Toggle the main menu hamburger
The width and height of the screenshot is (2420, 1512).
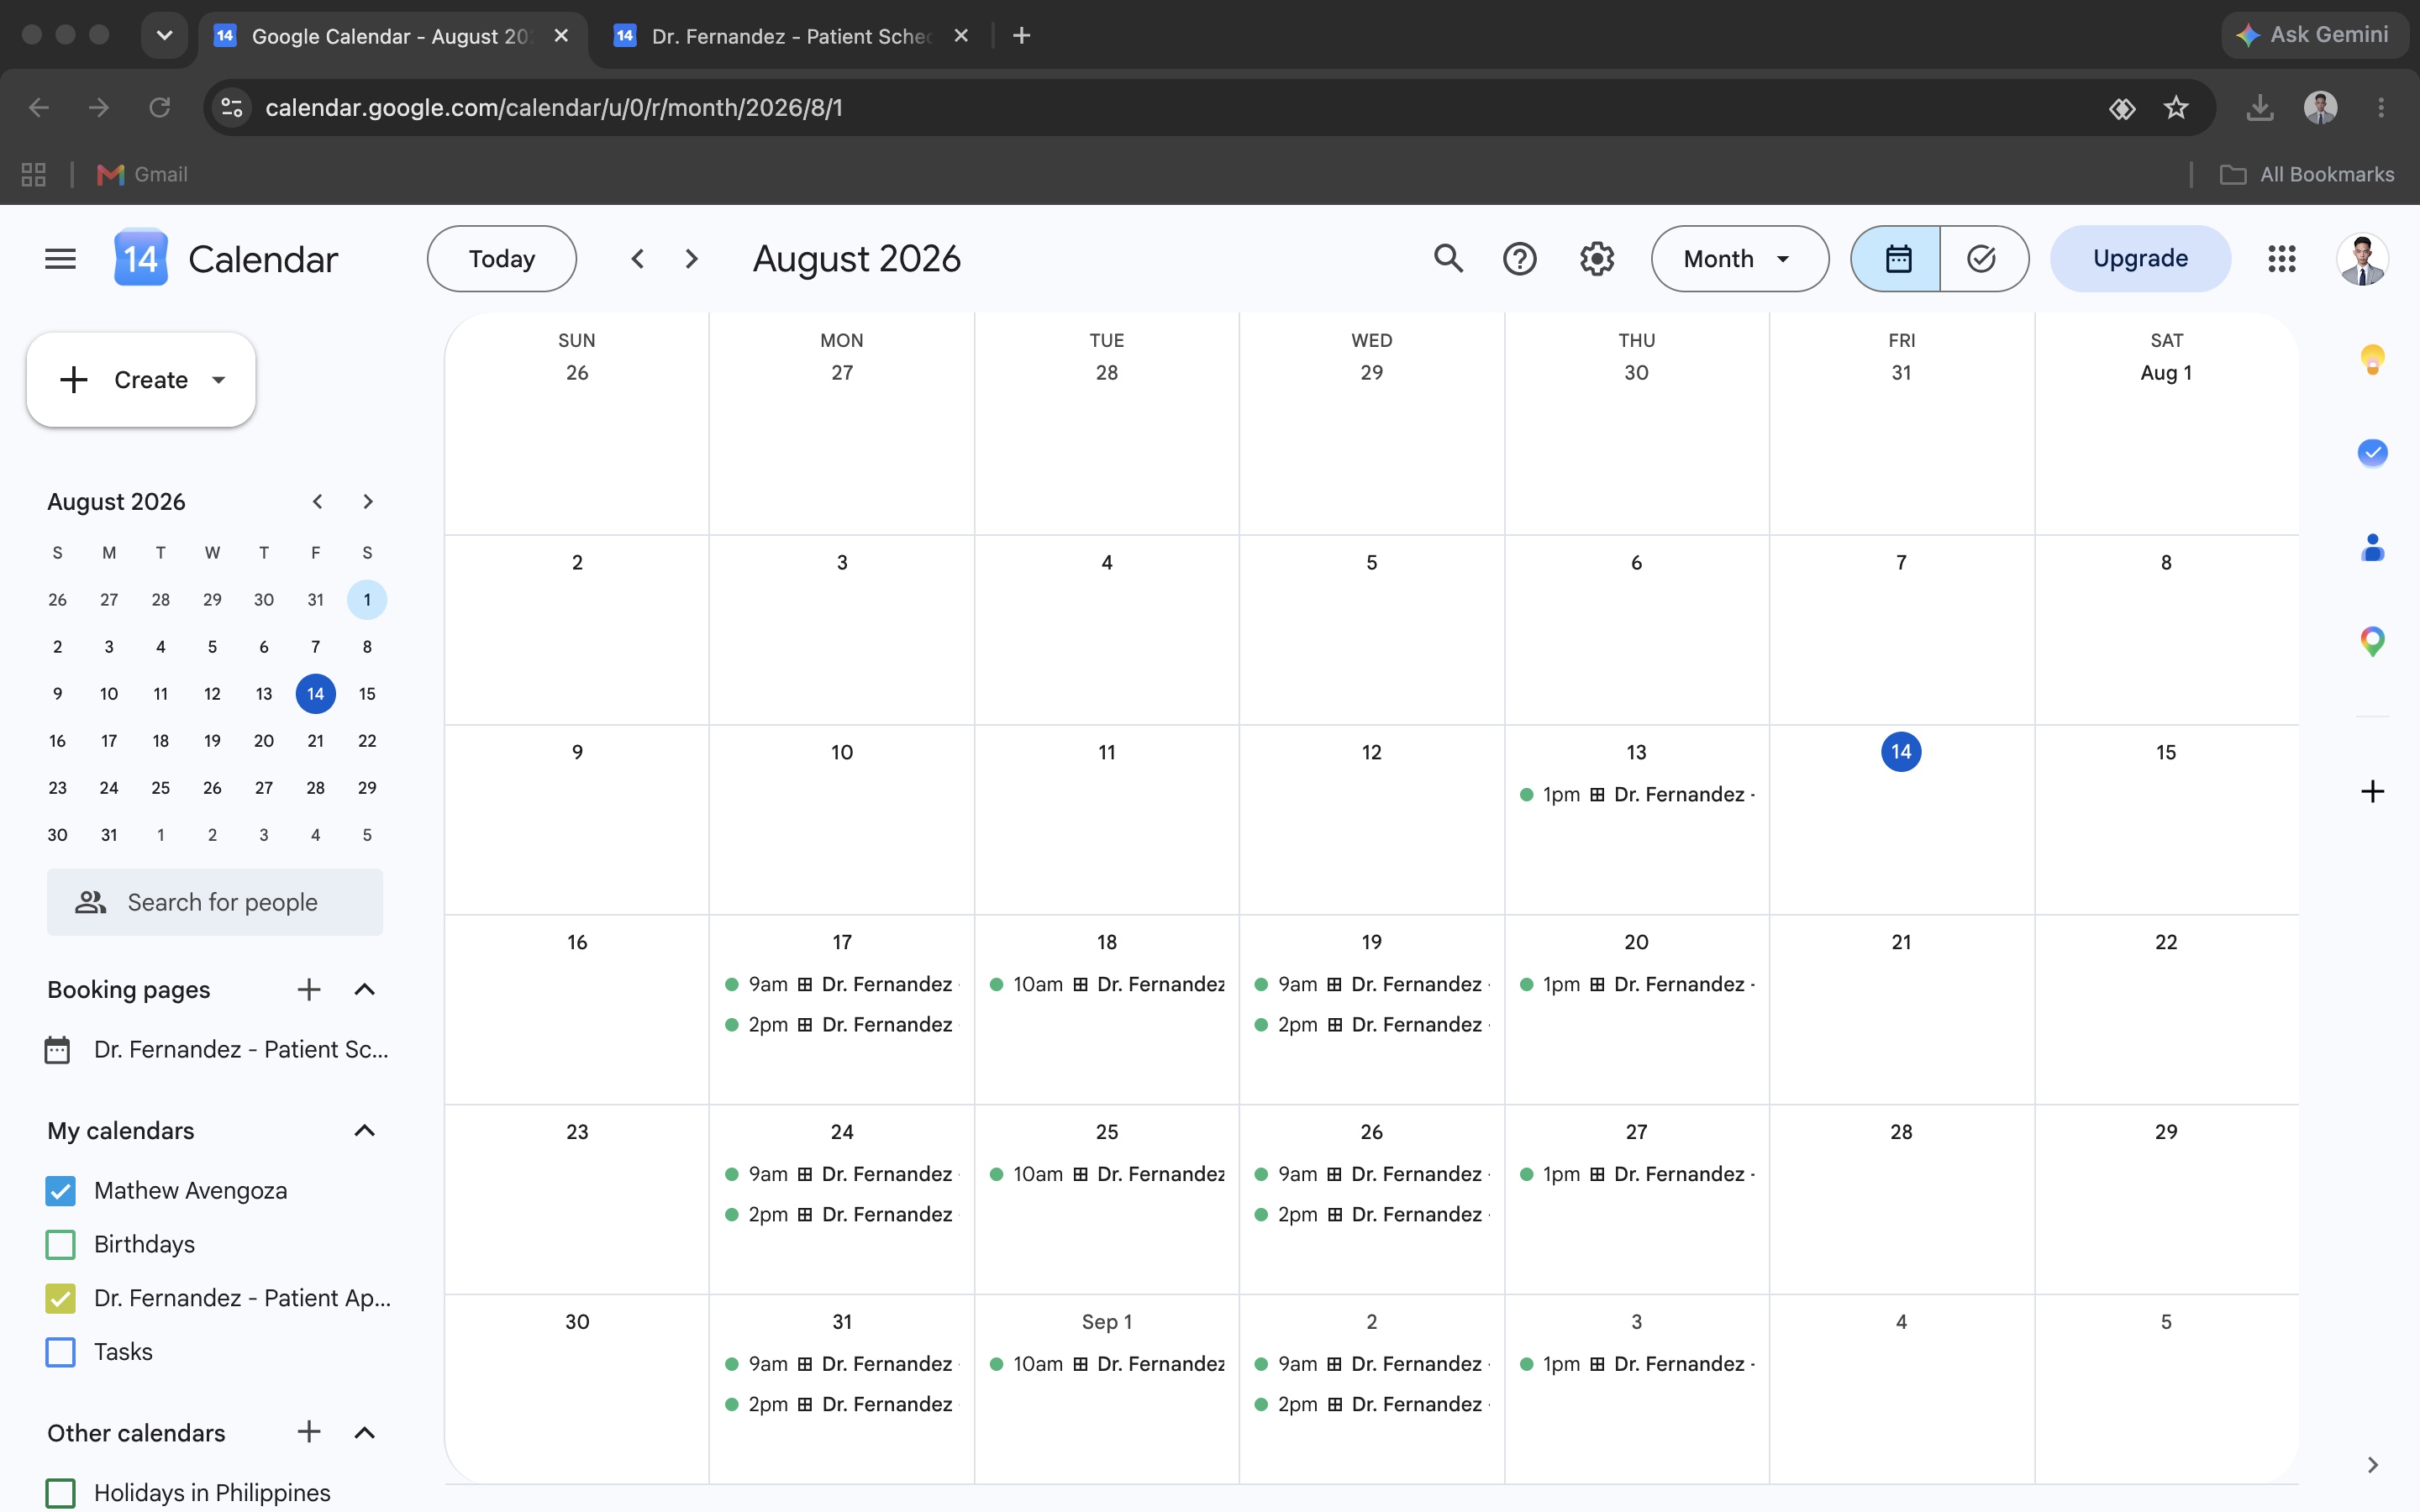pyautogui.click(x=60, y=259)
